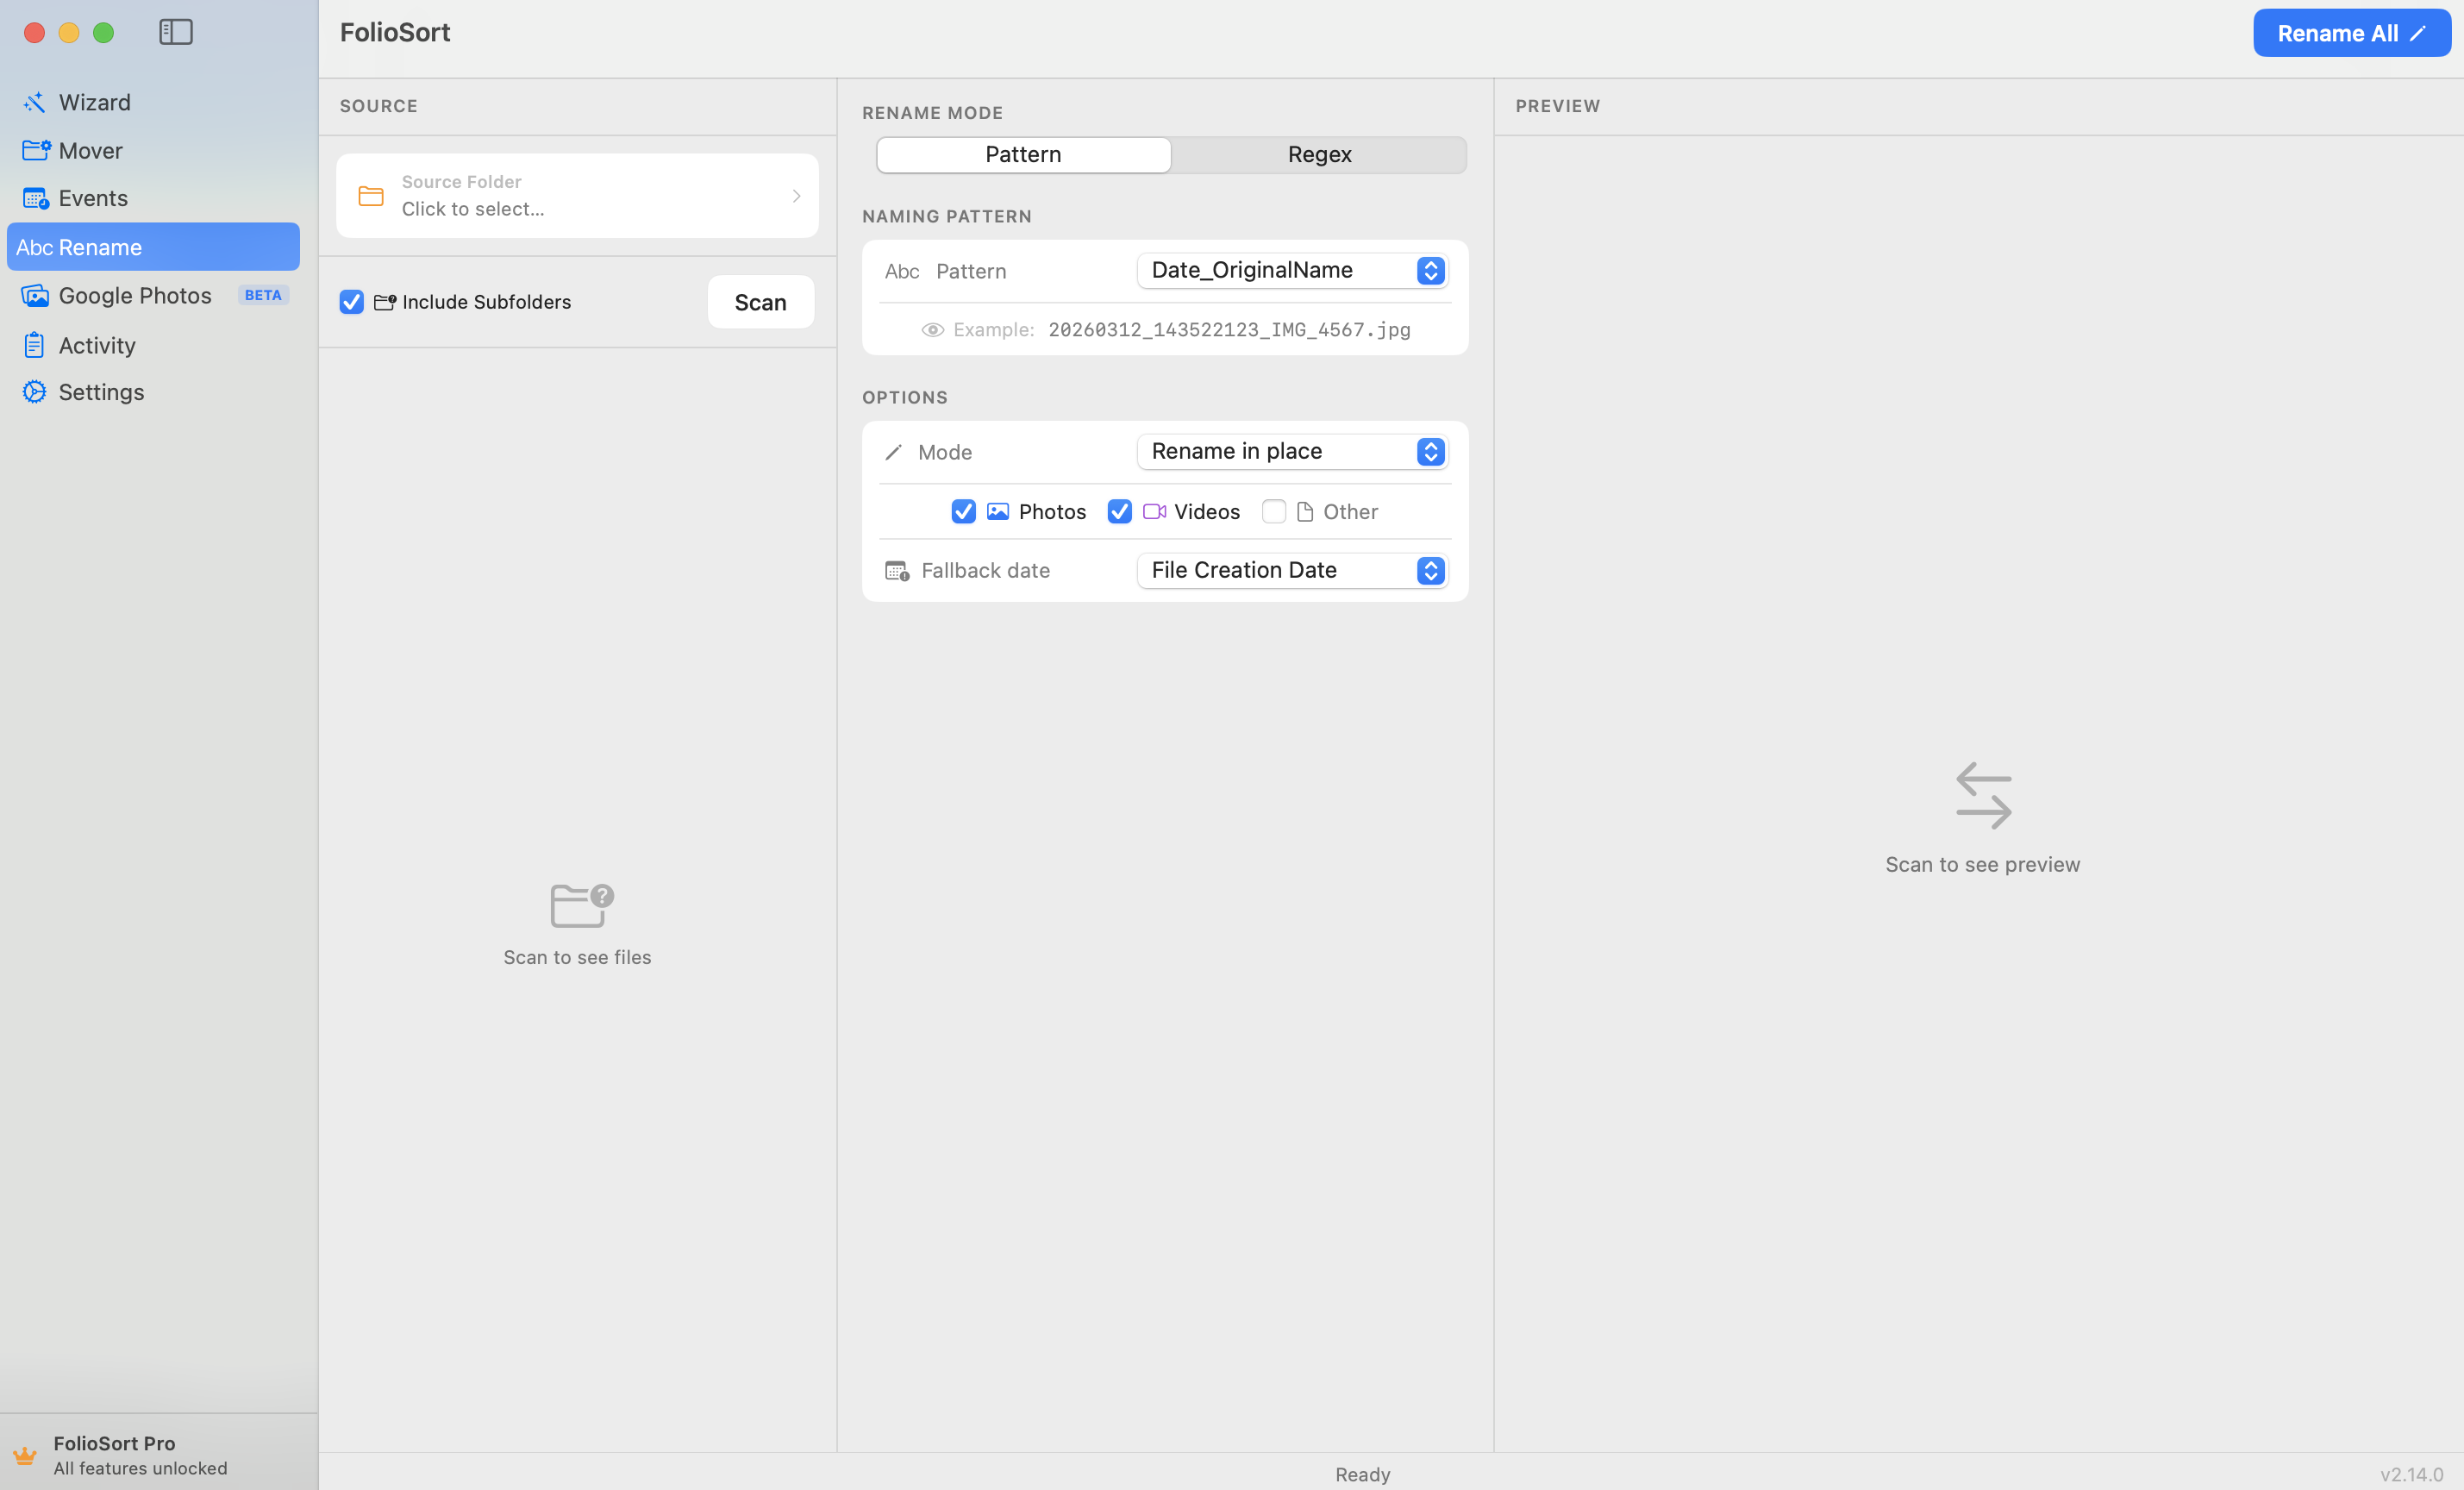This screenshot has height=1490, width=2464.
Task: Switch to Regex rename mode
Action: [x=1319, y=155]
